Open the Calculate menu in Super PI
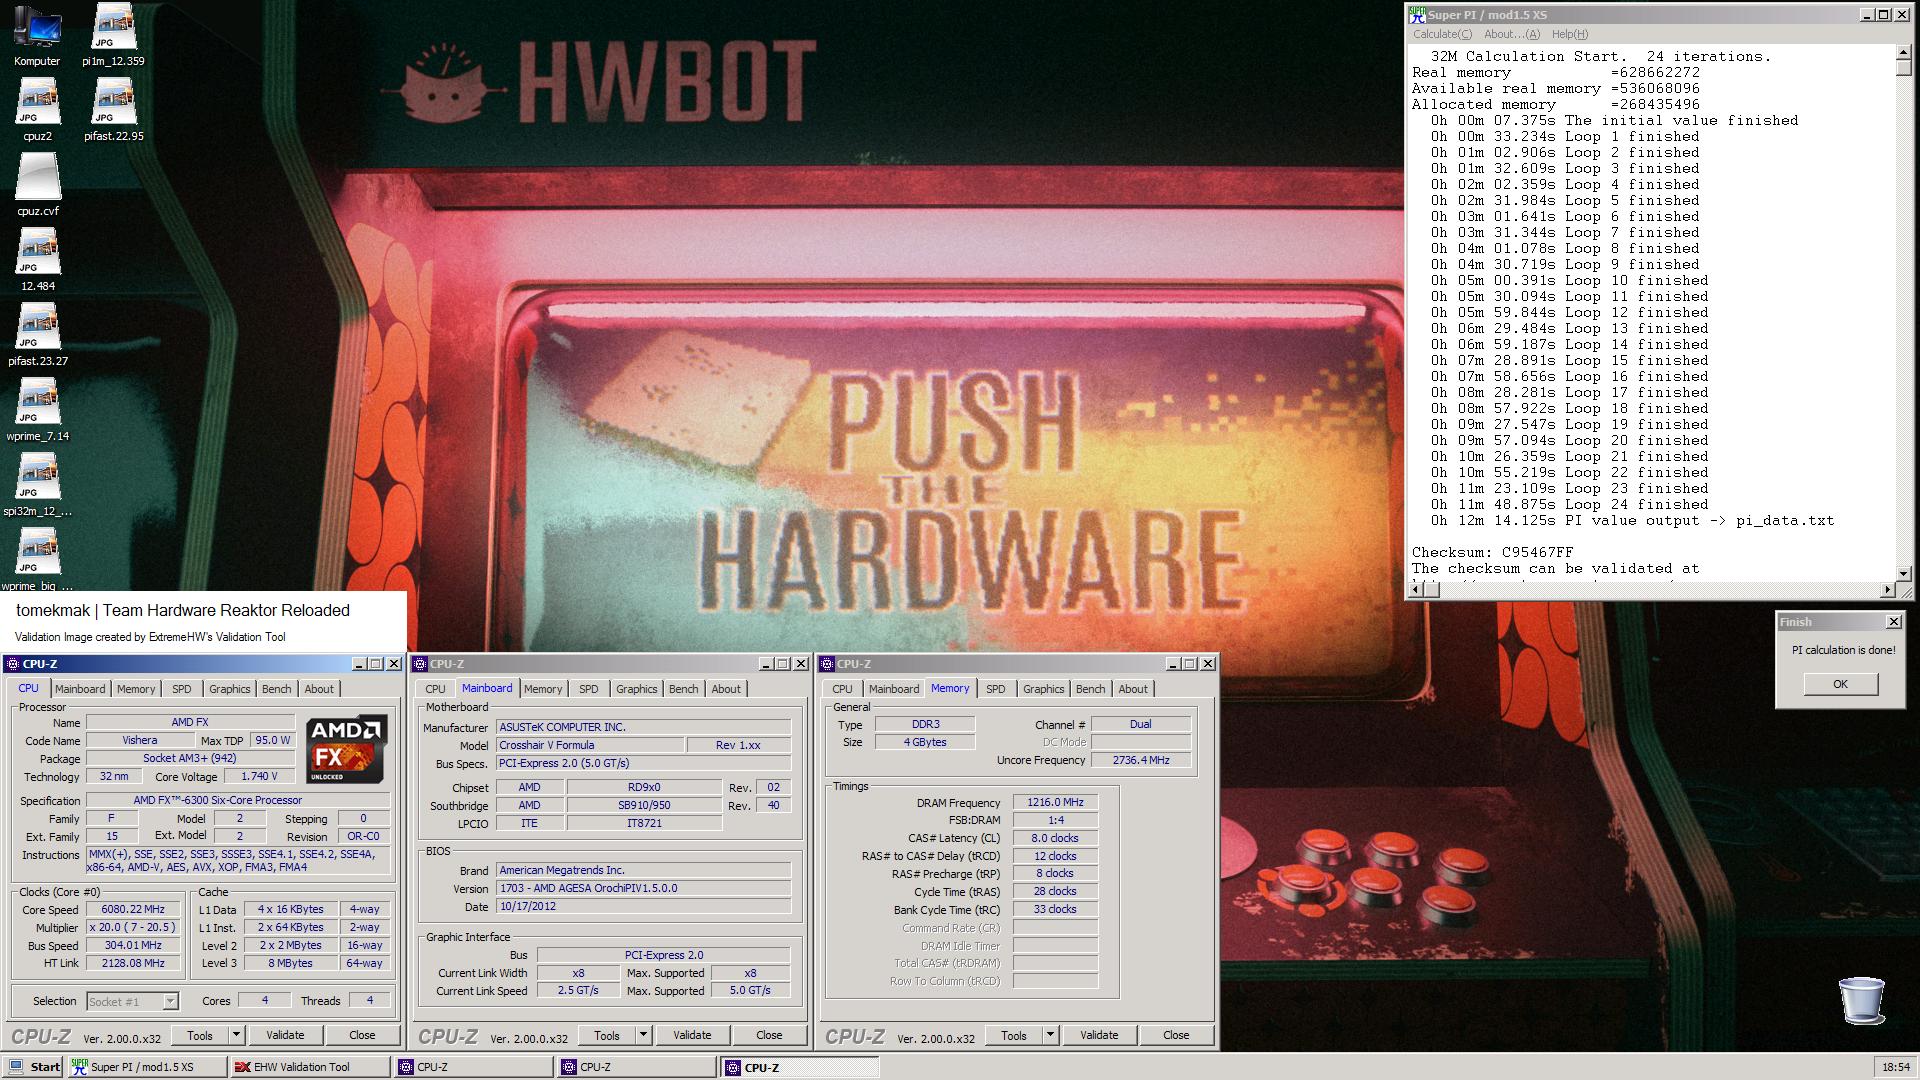The width and height of the screenshot is (1920, 1080). tap(1442, 34)
